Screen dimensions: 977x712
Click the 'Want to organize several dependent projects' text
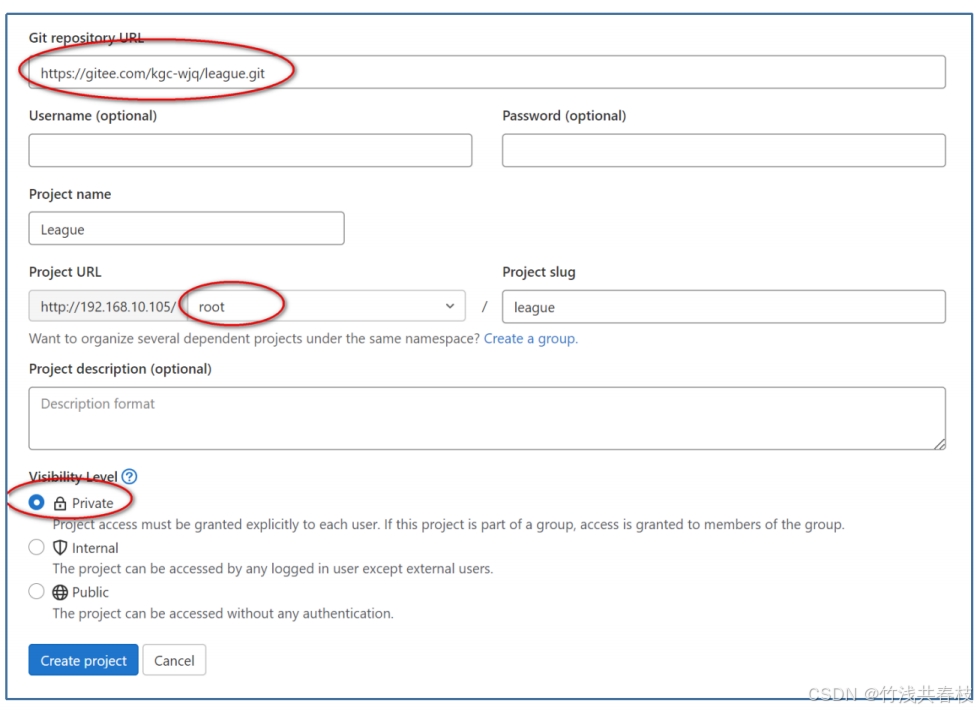click(254, 339)
